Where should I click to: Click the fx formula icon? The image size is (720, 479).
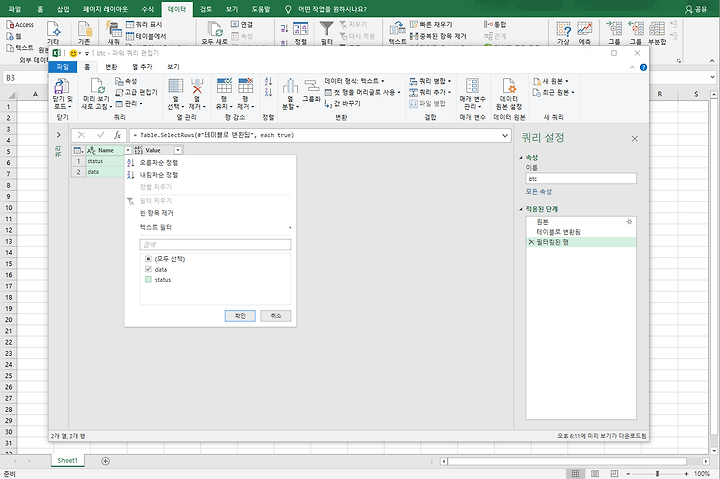coord(118,135)
